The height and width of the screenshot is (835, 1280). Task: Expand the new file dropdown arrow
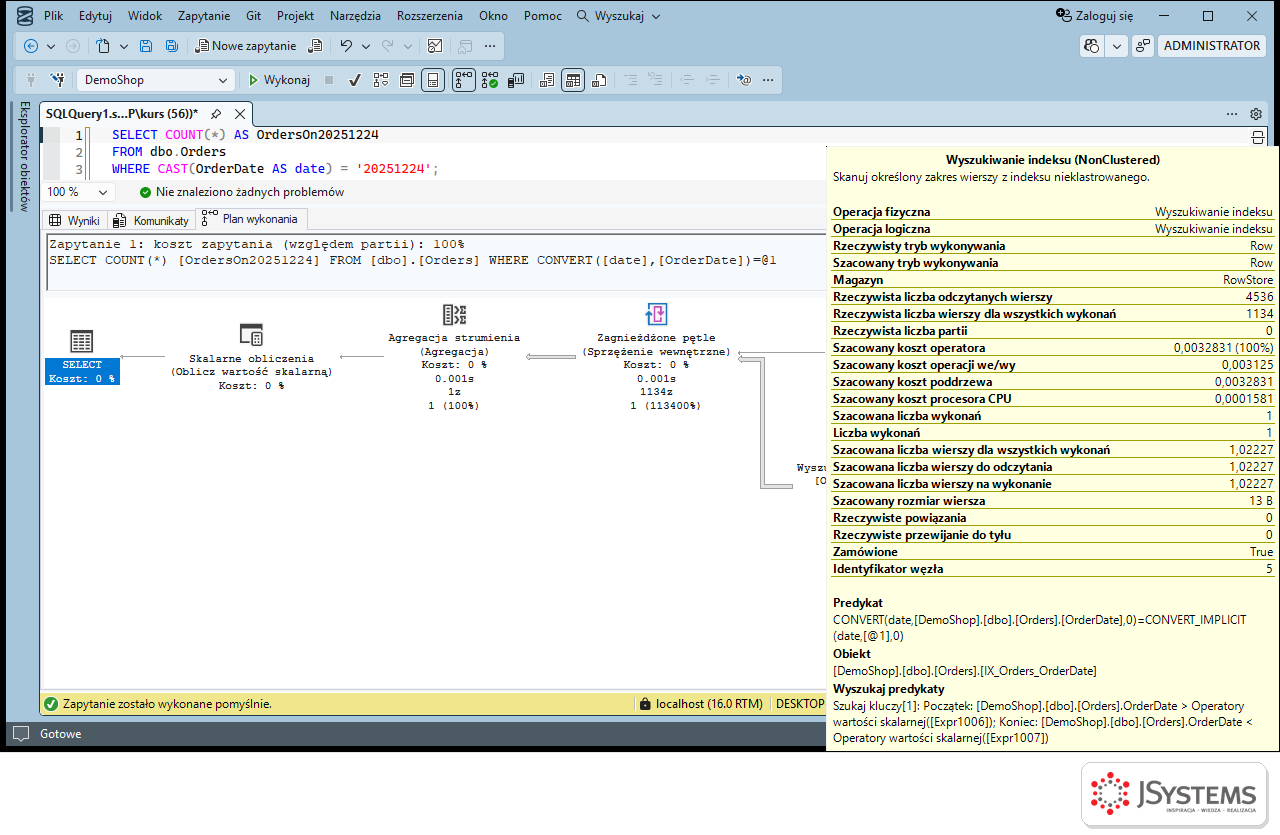pyautogui.click(x=124, y=46)
